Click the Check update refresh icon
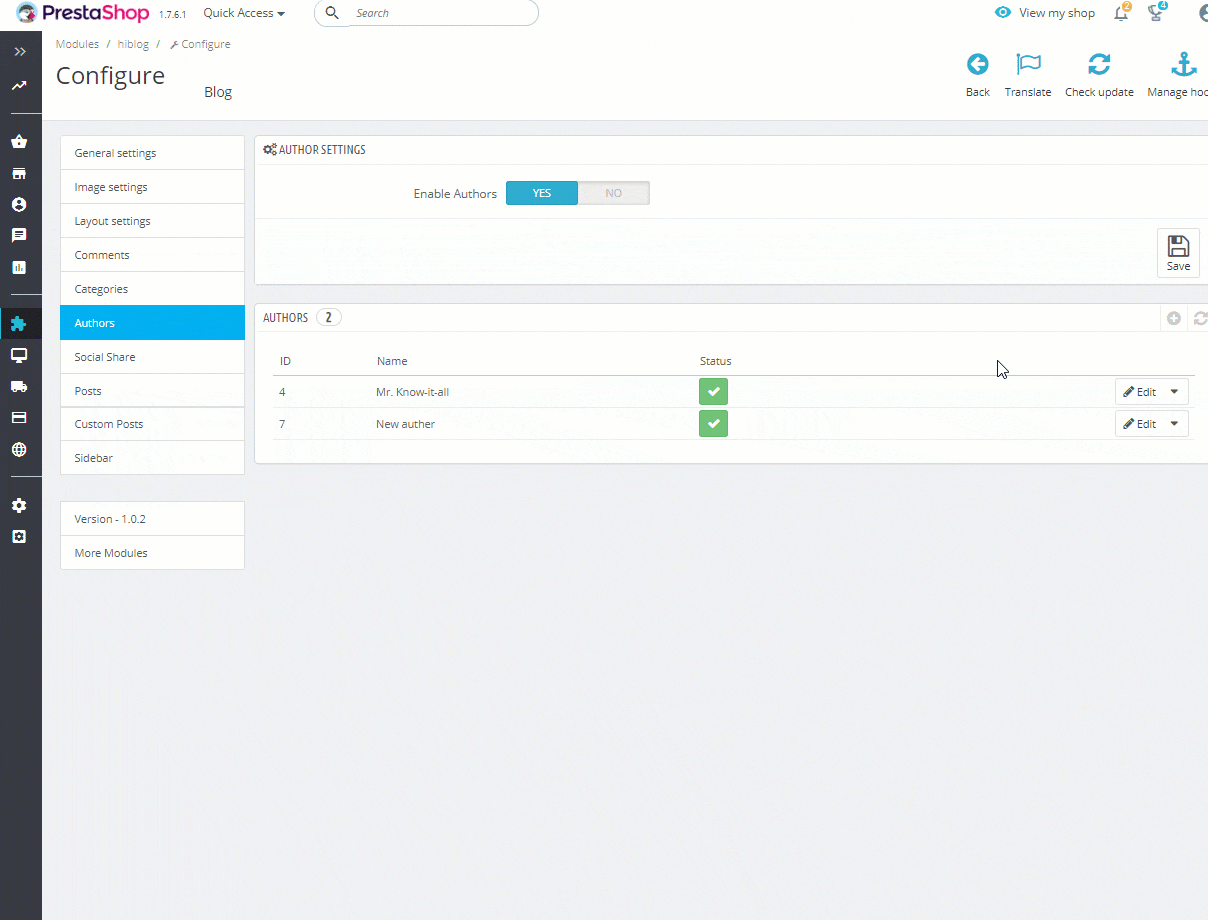Viewport: 1208px width, 920px height. (1099, 65)
